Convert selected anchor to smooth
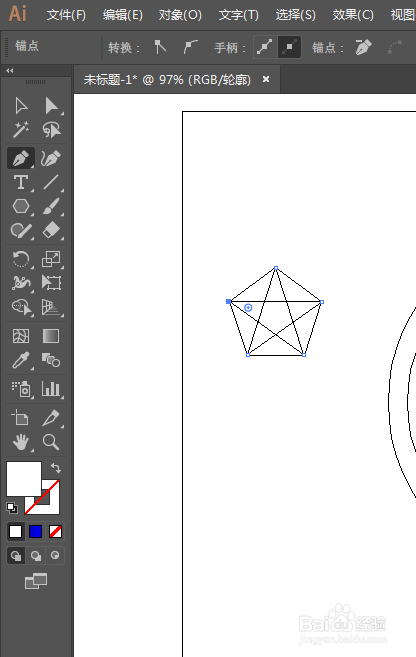416x657 pixels. pyautogui.click(x=191, y=47)
